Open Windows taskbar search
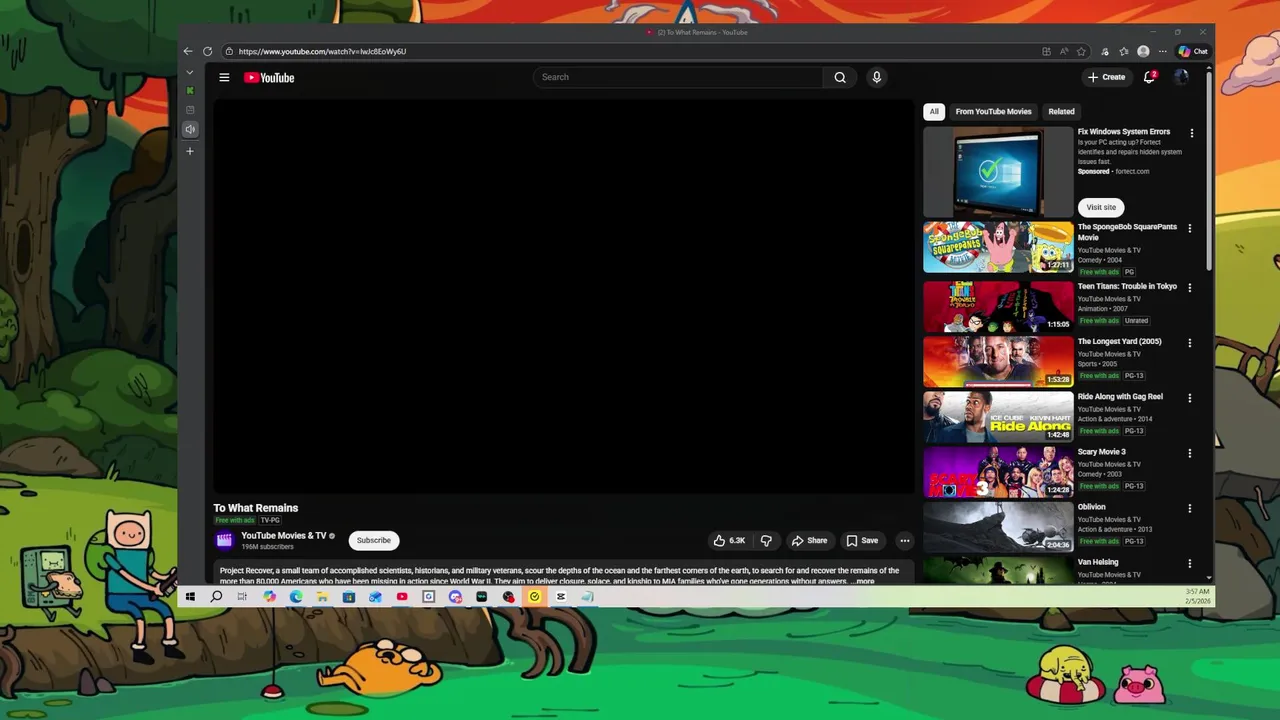This screenshot has width=1280, height=720. (216, 597)
